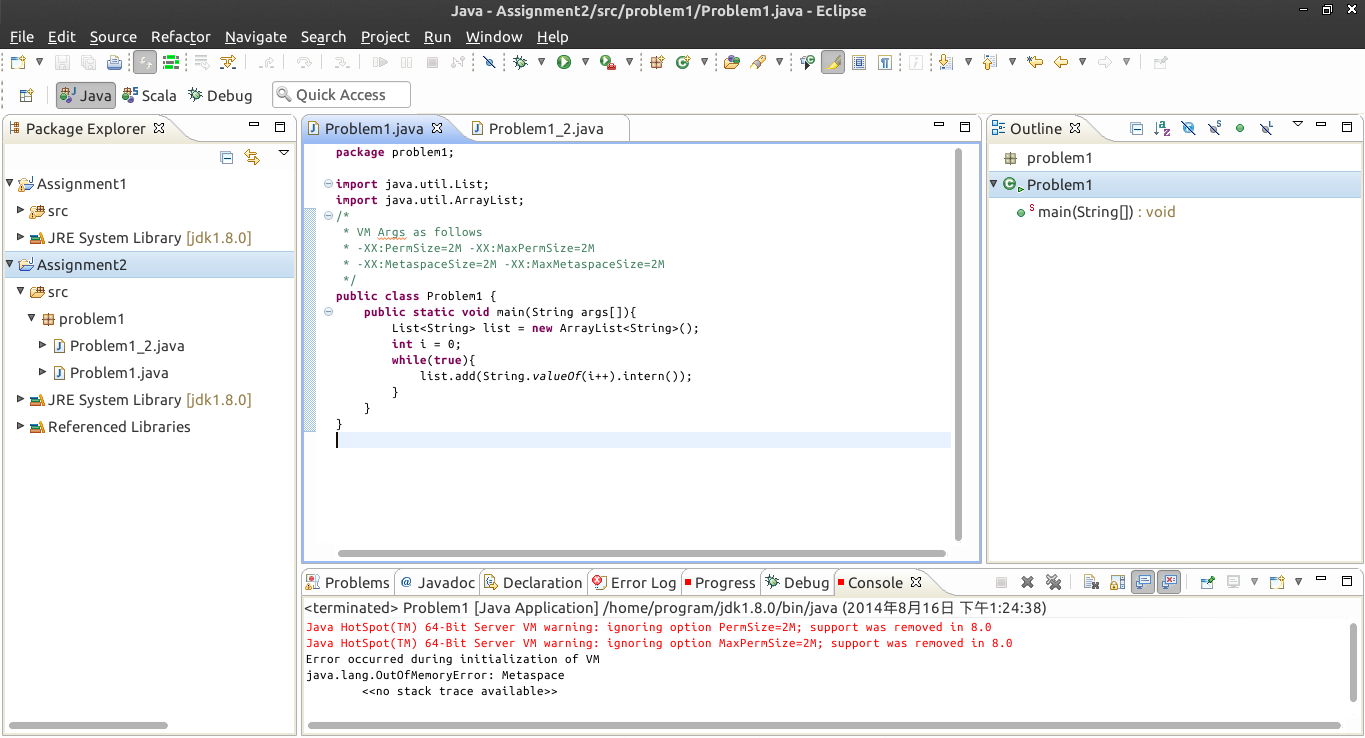The image size is (1365, 738).
Task: Collapse All in Package Explorer
Action: (x=227, y=157)
